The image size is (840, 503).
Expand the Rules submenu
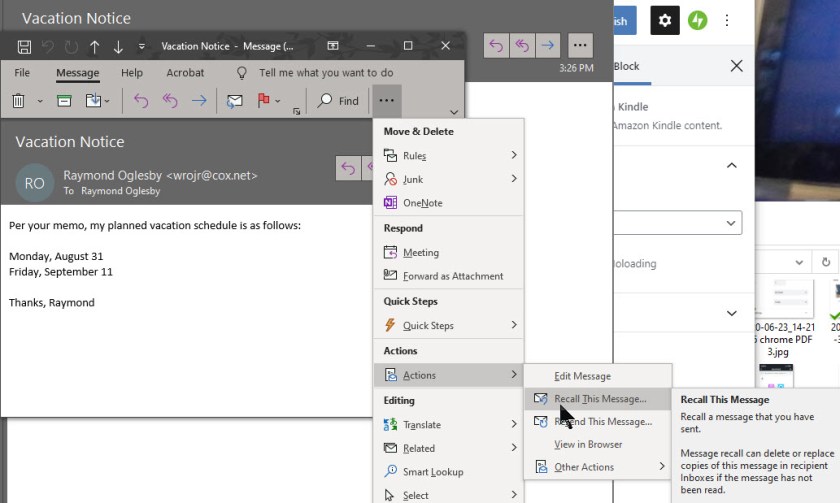(x=448, y=156)
